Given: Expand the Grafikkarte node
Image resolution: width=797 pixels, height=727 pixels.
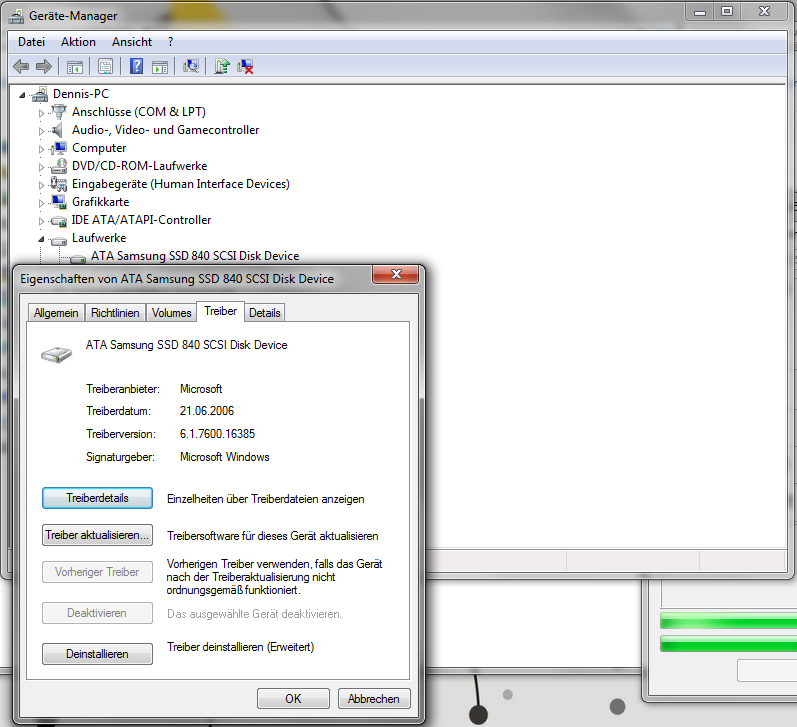Looking at the screenshot, I should [41, 203].
